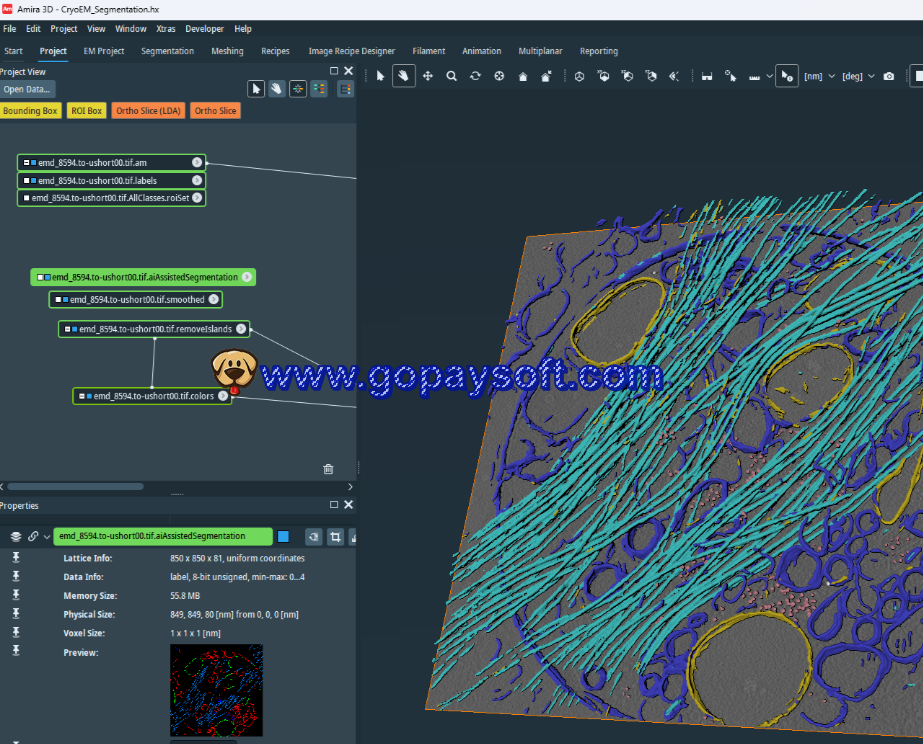Toggle visibility square on the smoothed module

tap(58, 300)
